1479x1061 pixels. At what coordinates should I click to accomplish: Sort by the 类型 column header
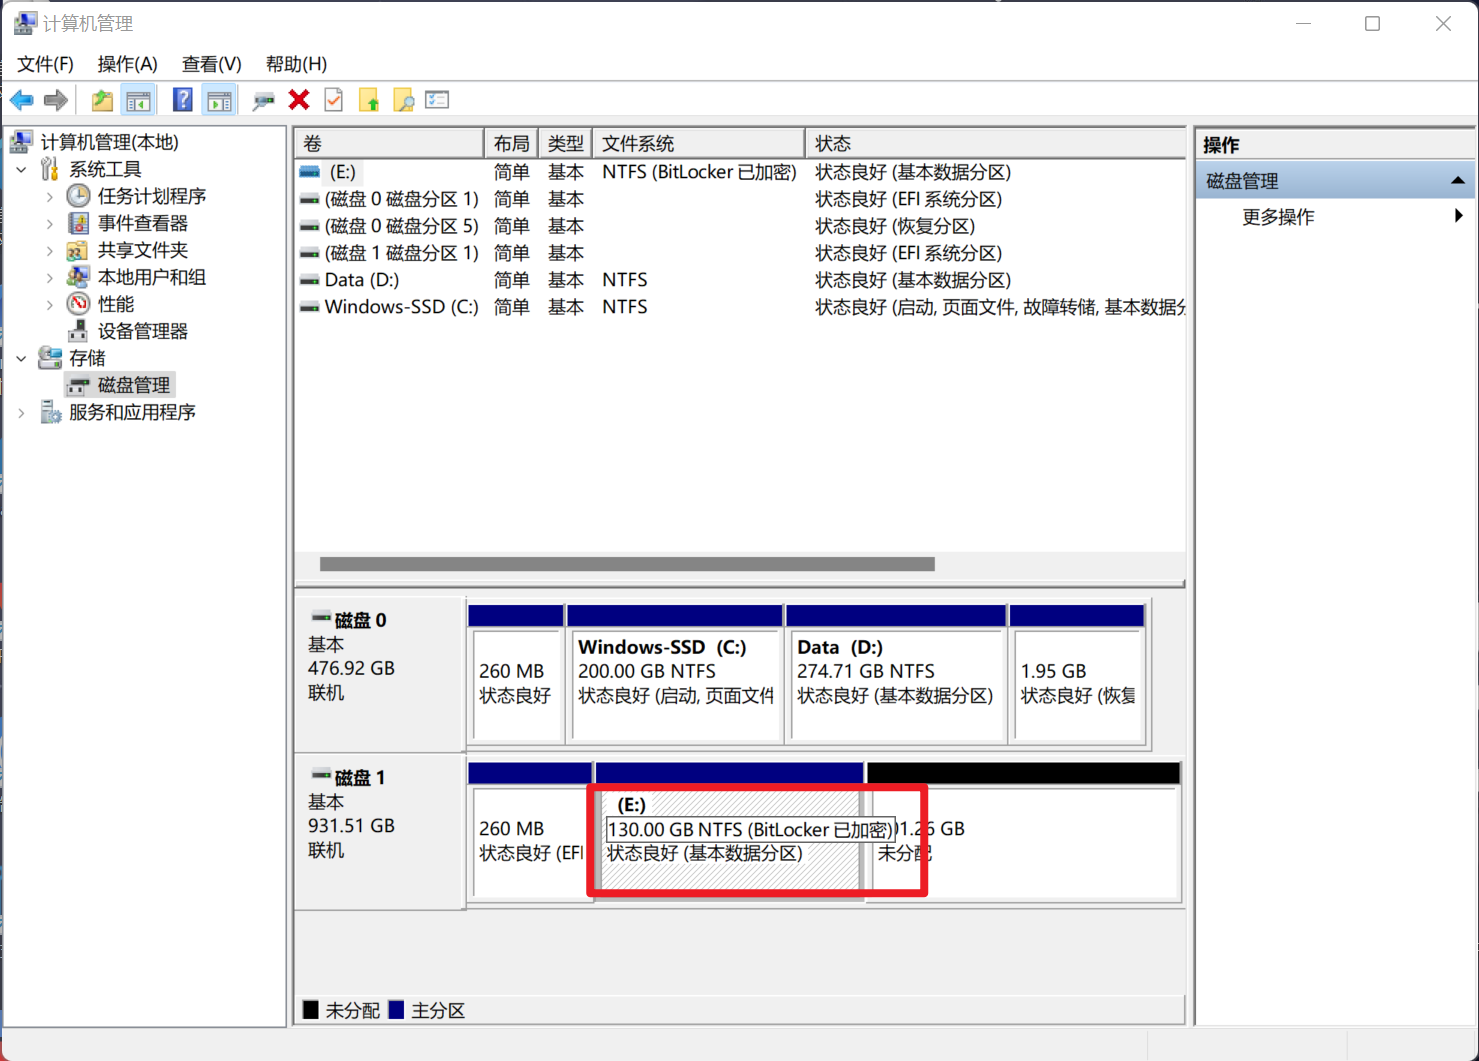point(565,143)
